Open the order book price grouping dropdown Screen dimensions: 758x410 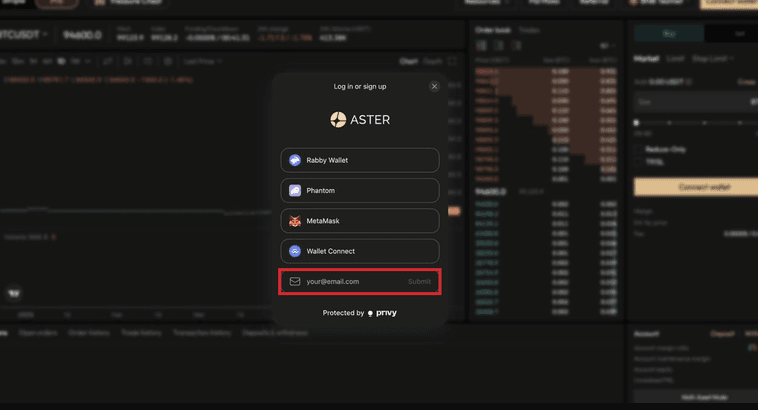tap(608, 46)
